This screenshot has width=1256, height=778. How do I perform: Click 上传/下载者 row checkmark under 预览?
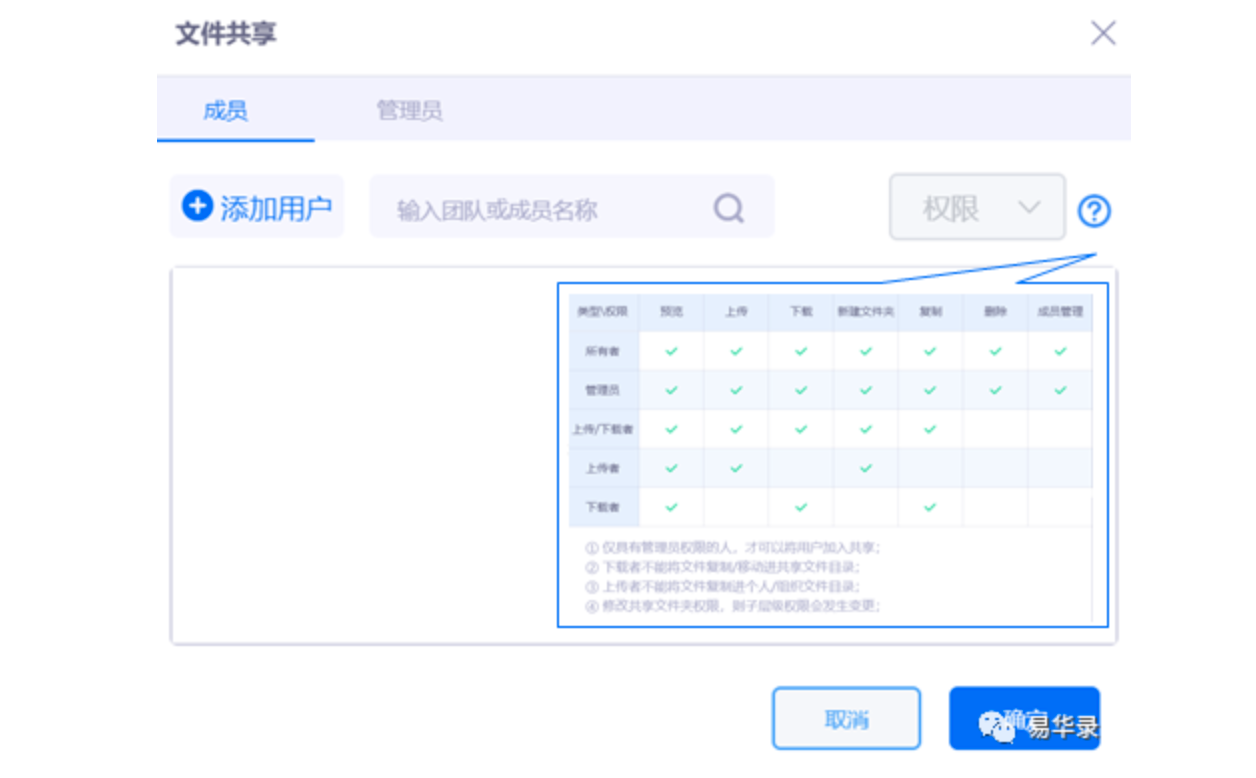tap(671, 429)
